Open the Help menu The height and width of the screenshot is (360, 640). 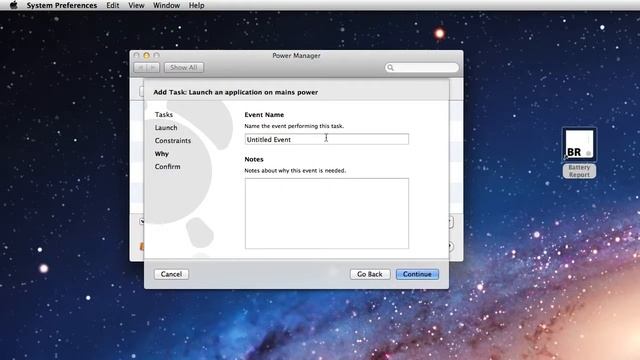[196, 5]
